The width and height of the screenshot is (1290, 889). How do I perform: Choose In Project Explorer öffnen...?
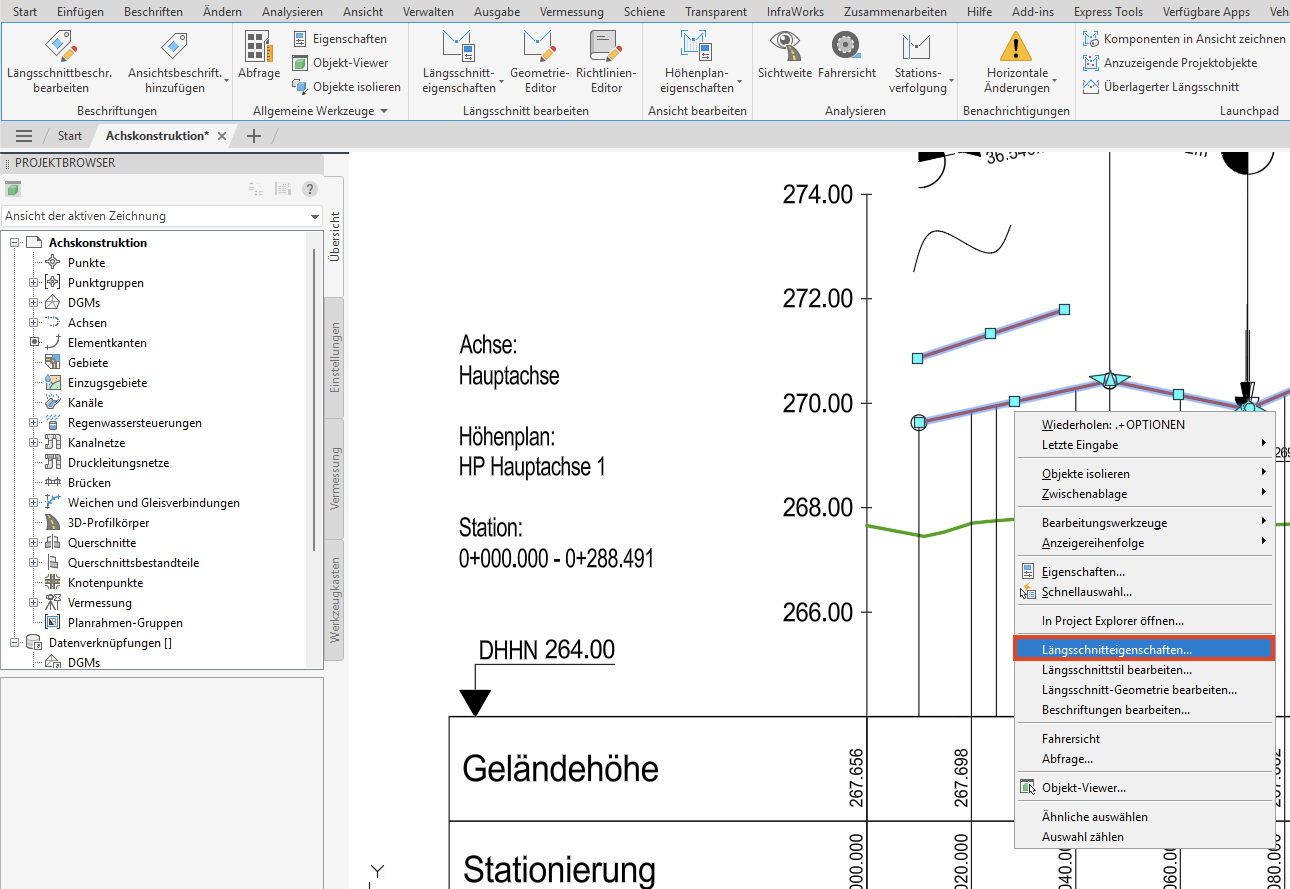pyautogui.click(x=1144, y=621)
